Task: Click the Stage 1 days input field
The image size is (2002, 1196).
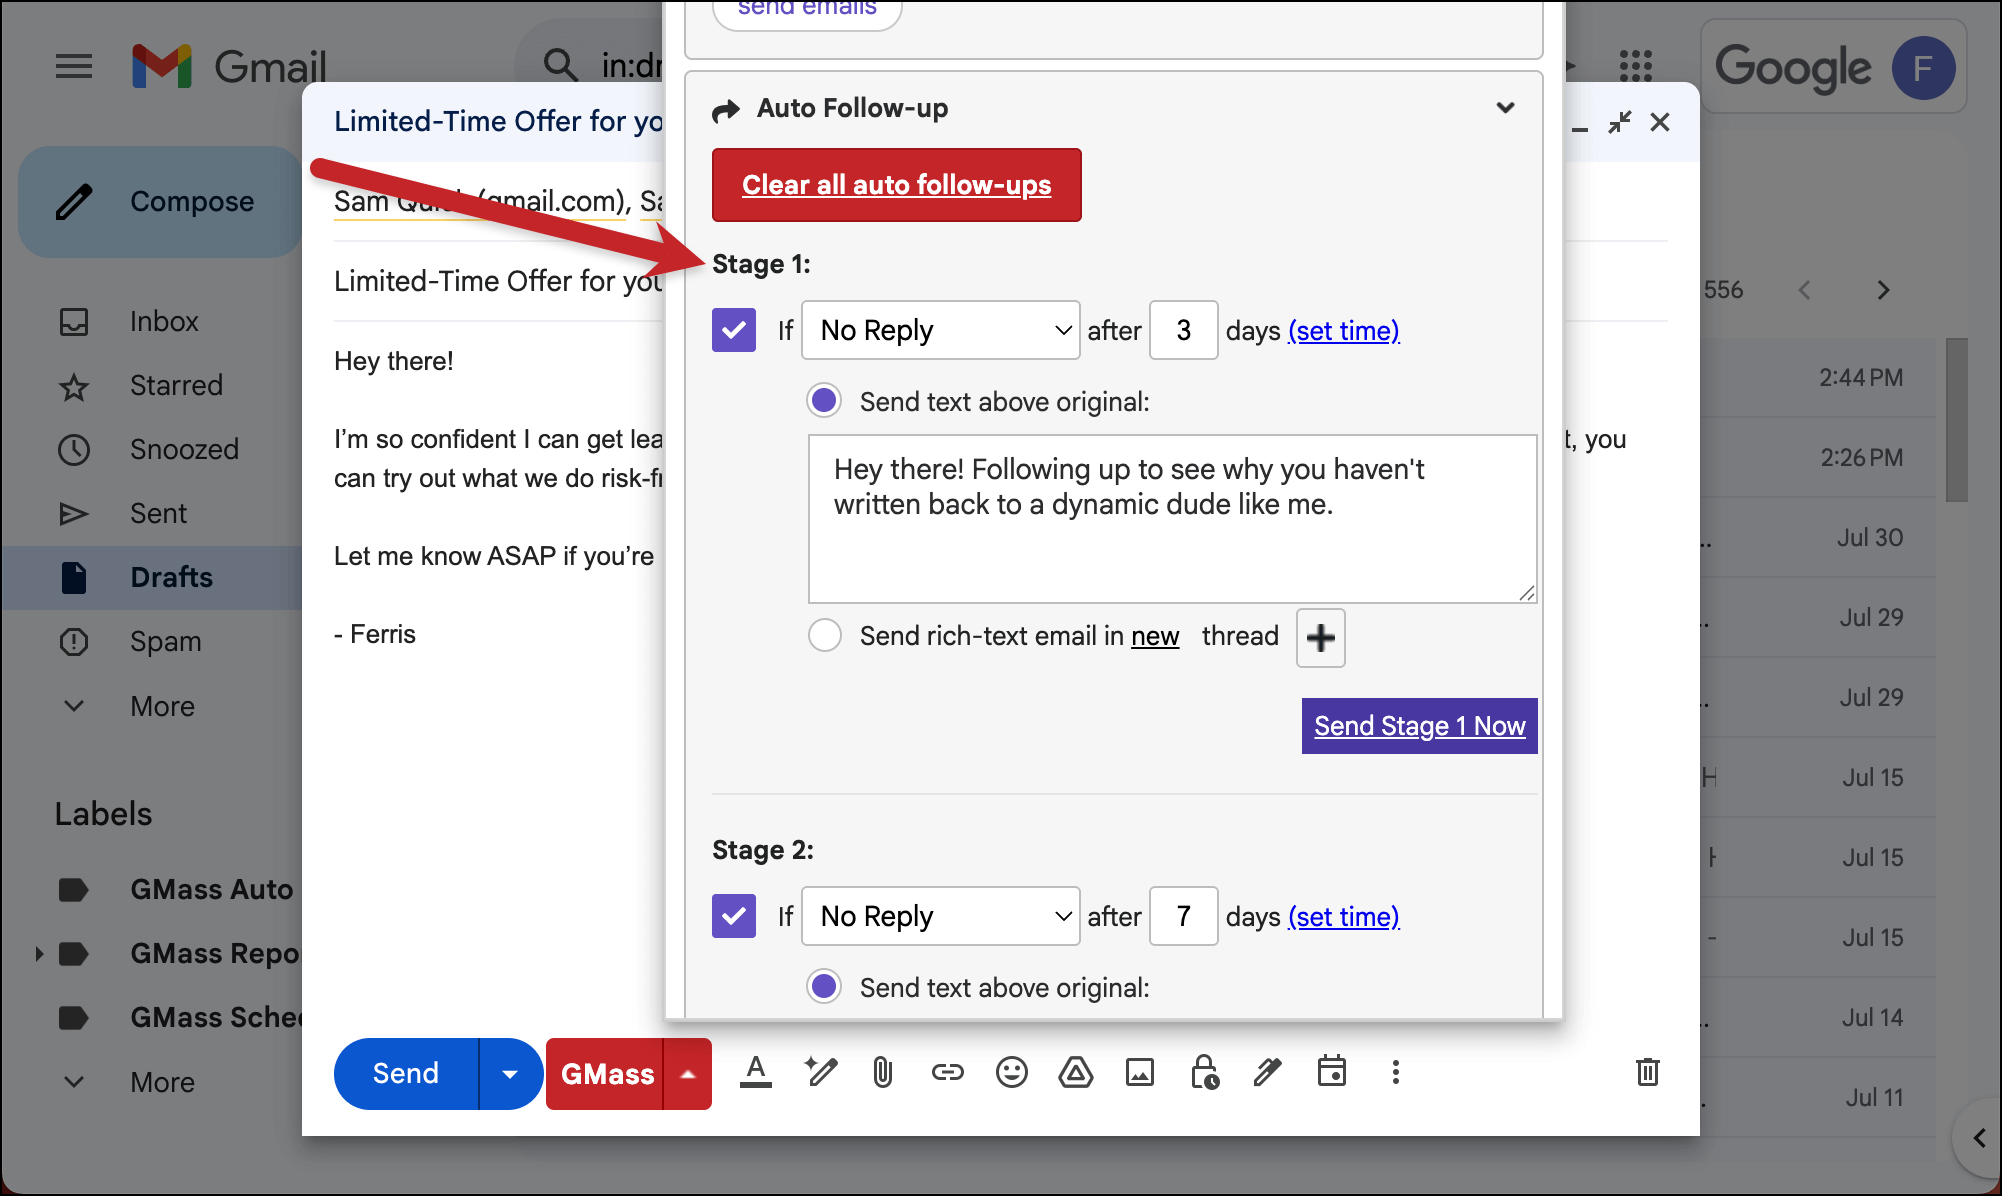Action: click(x=1183, y=330)
